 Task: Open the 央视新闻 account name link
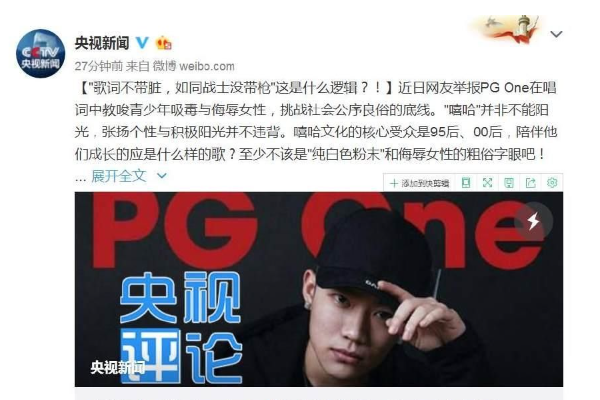coord(102,43)
